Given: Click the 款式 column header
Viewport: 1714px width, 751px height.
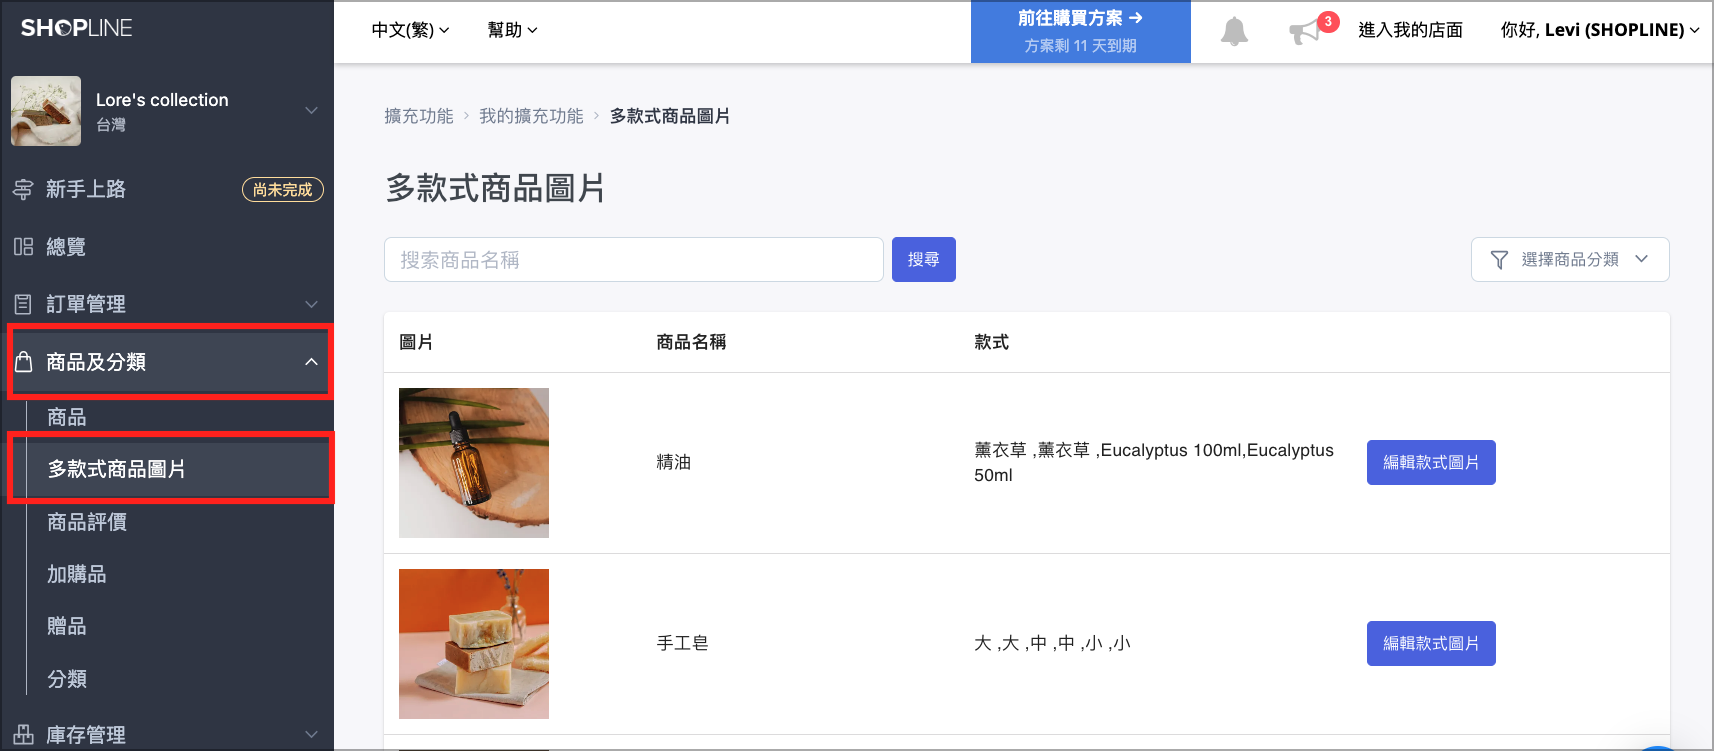Looking at the screenshot, I should pyautogui.click(x=991, y=342).
